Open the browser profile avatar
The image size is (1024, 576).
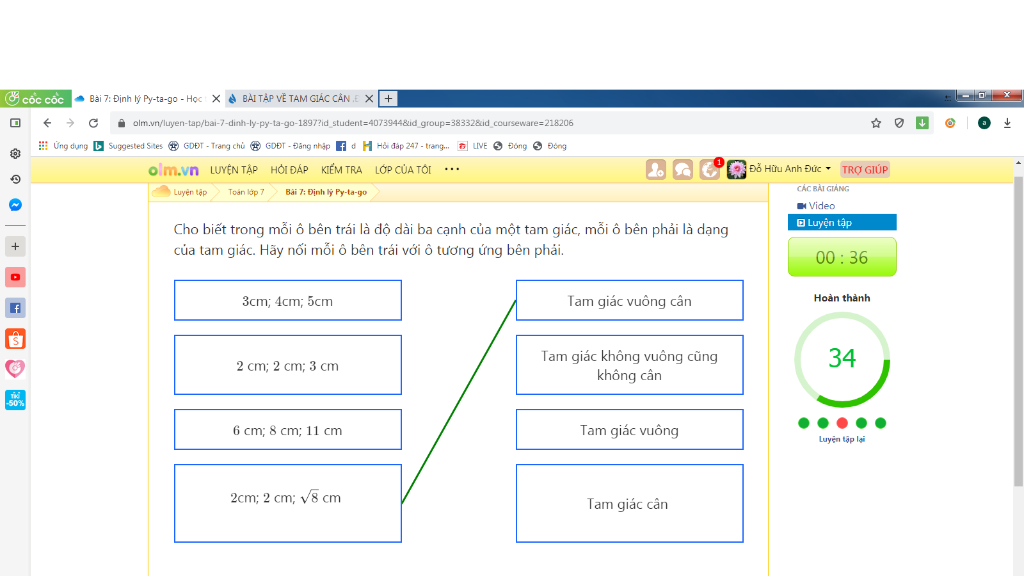click(x=984, y=123)
